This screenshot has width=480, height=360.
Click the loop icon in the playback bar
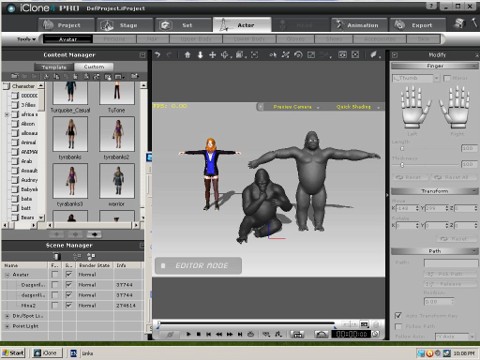251,334
